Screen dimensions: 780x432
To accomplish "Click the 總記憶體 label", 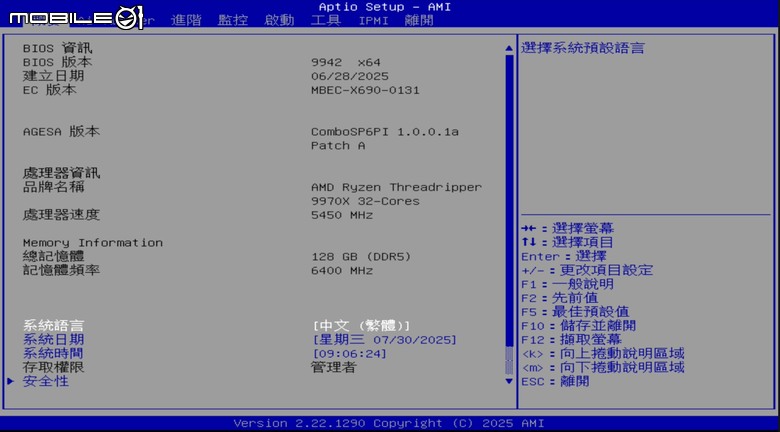I will coord(53,257).
